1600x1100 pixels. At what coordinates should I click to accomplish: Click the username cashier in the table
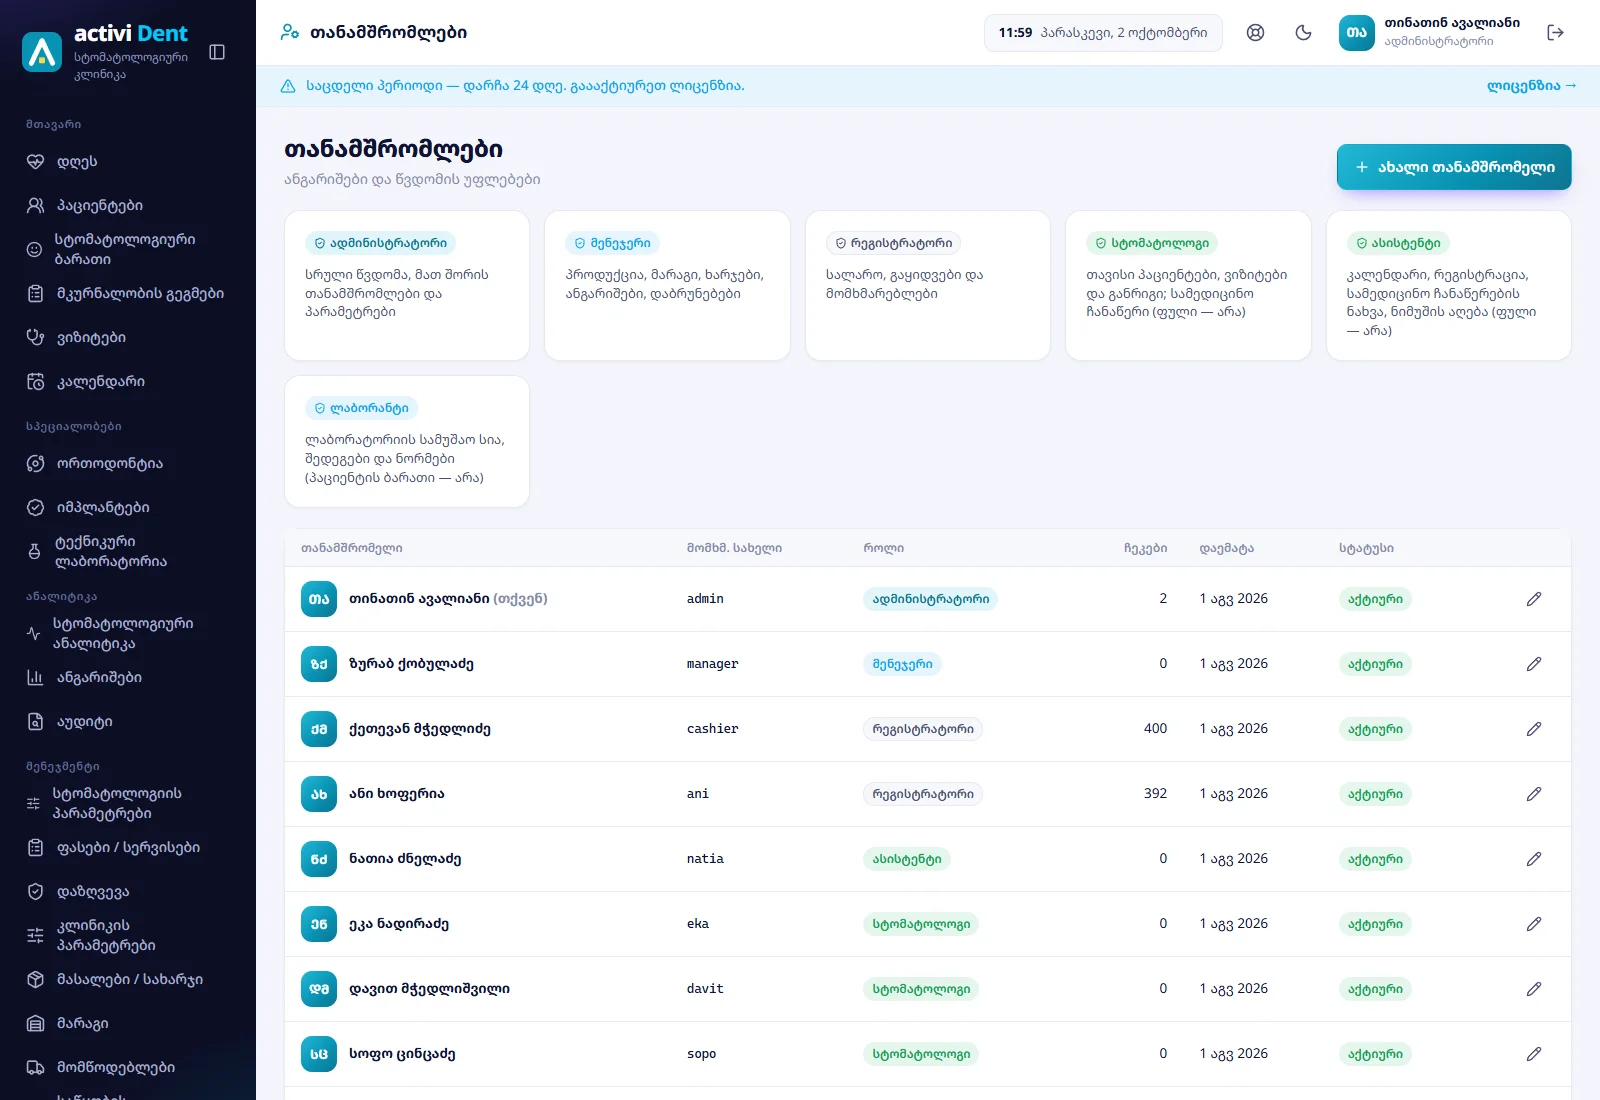pos(712,729)
